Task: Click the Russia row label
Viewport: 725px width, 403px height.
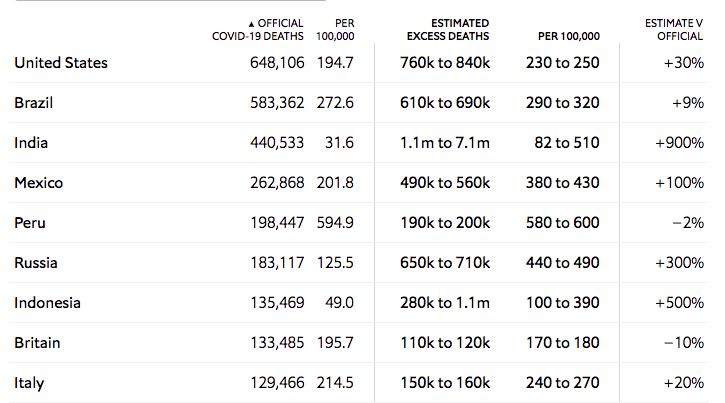Action: coord(36,263)
